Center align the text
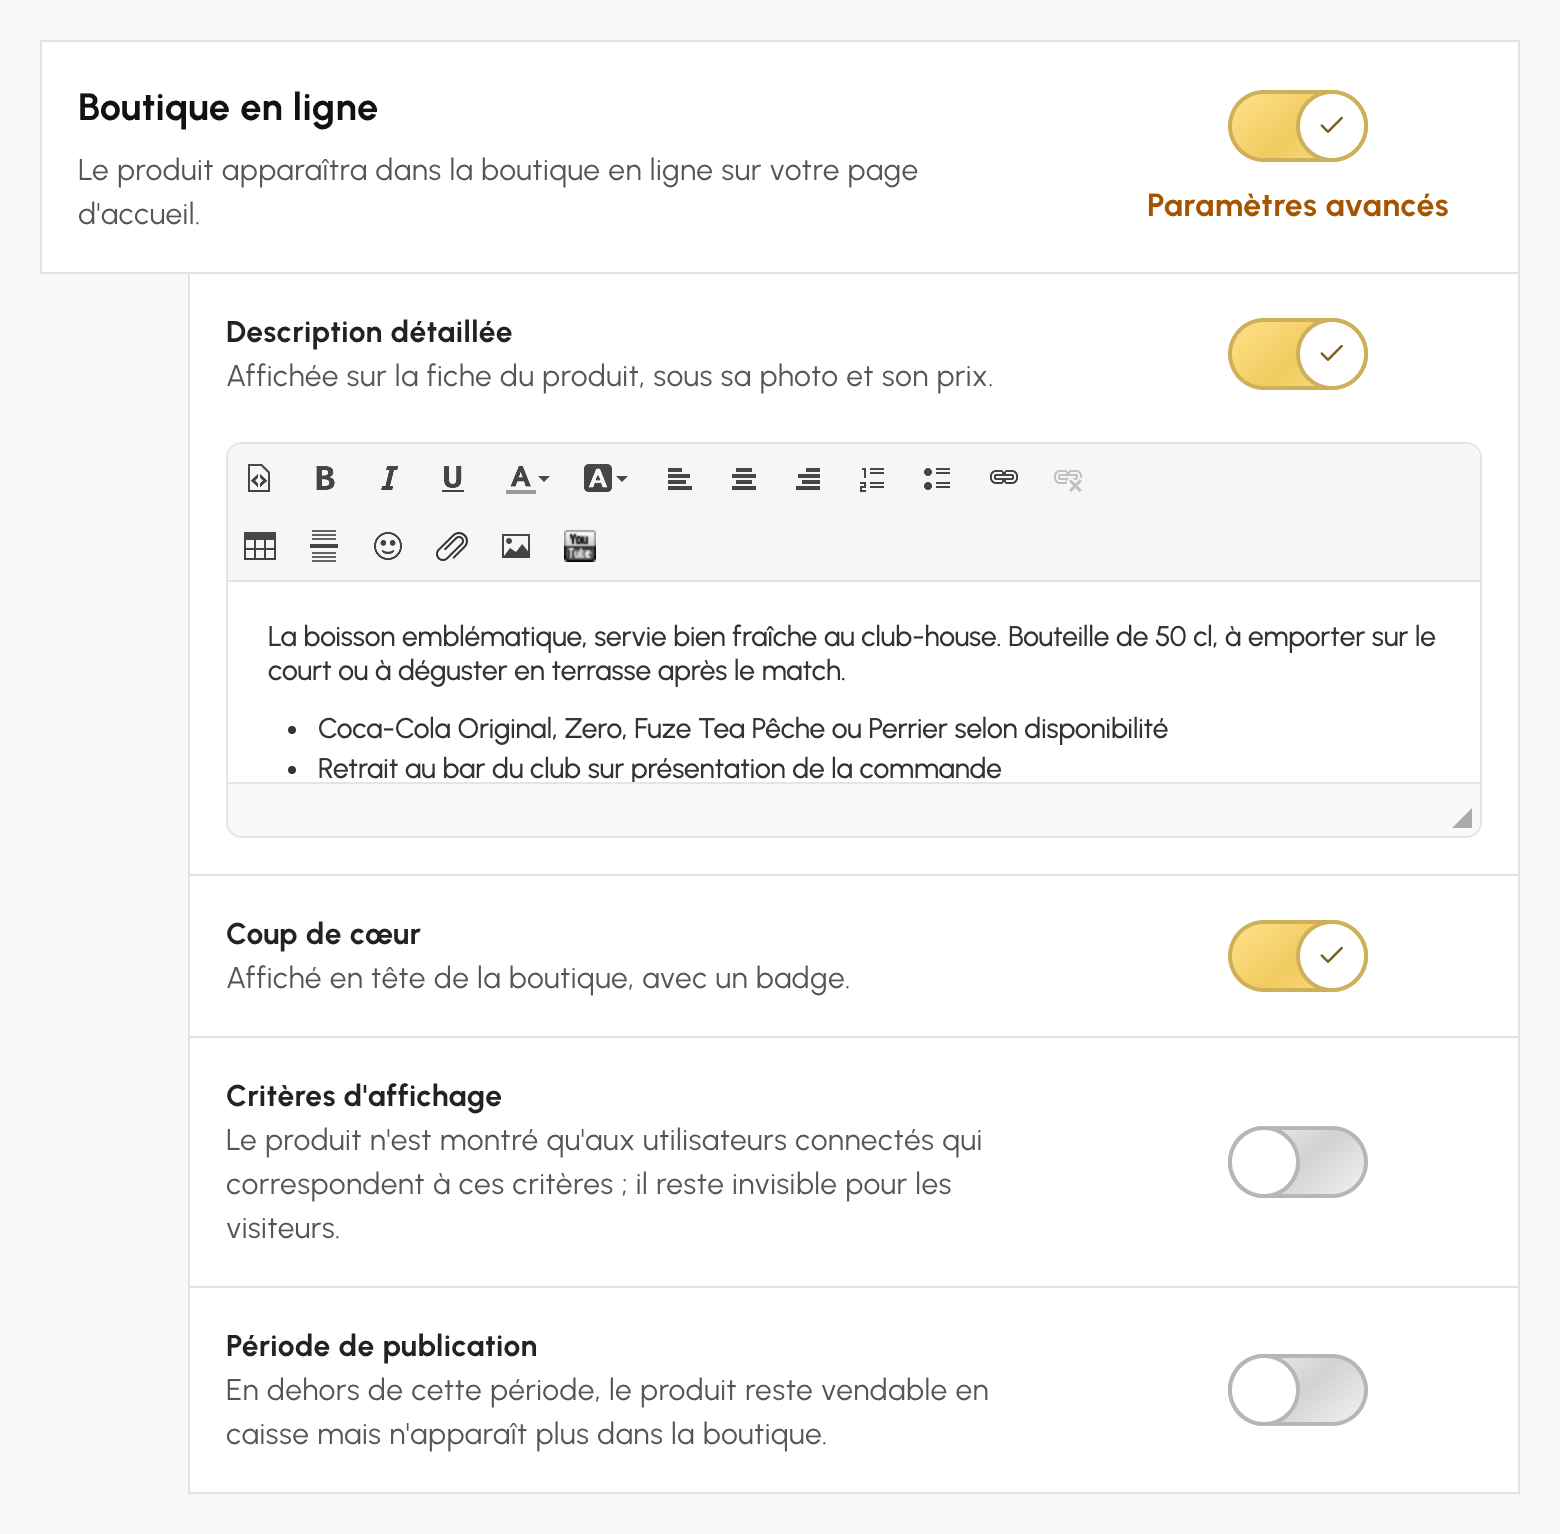The width and height of the screenshot is (1560, 1534). (744, 479)
